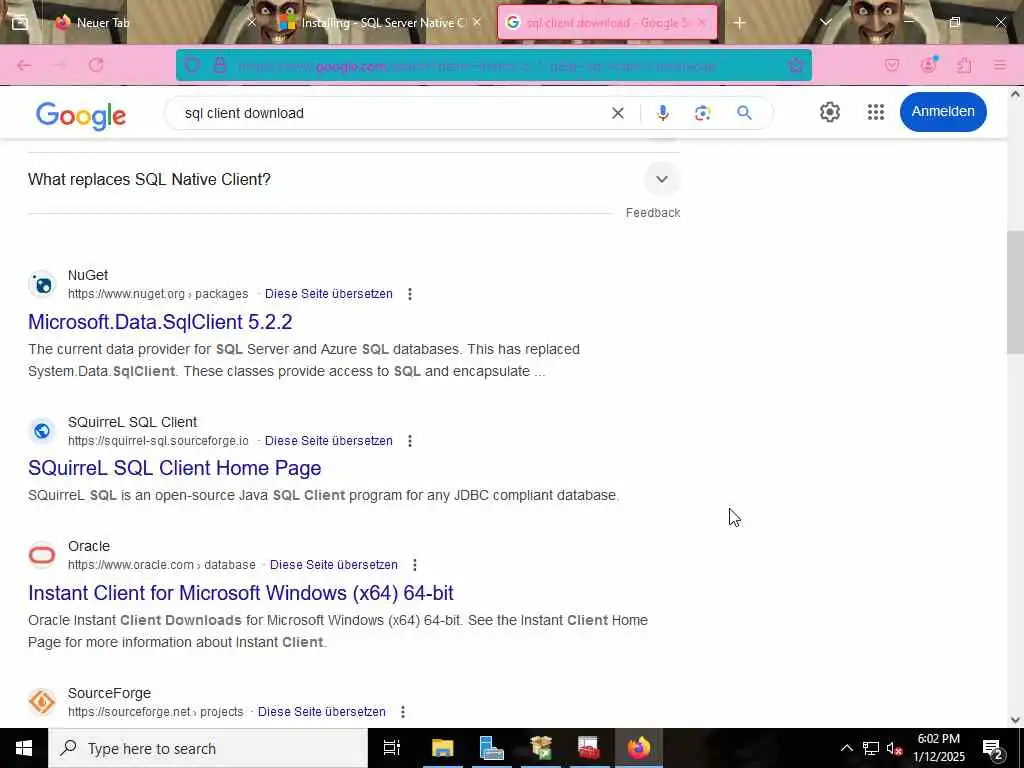The image size is (1024, 768).
Task: Open the network tray icon
Action: pyautogui.click(x=871, y=748)
